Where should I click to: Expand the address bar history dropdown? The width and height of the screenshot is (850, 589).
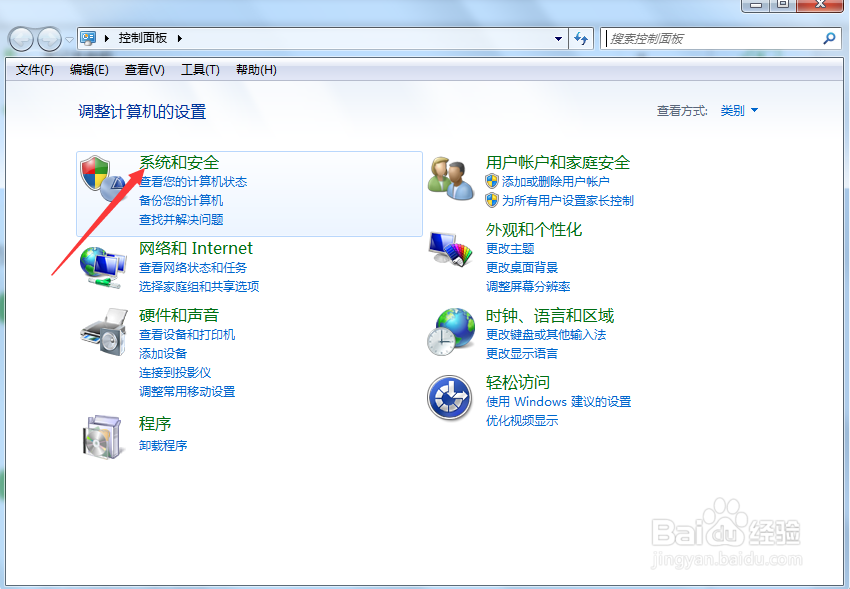pos(558,38)
